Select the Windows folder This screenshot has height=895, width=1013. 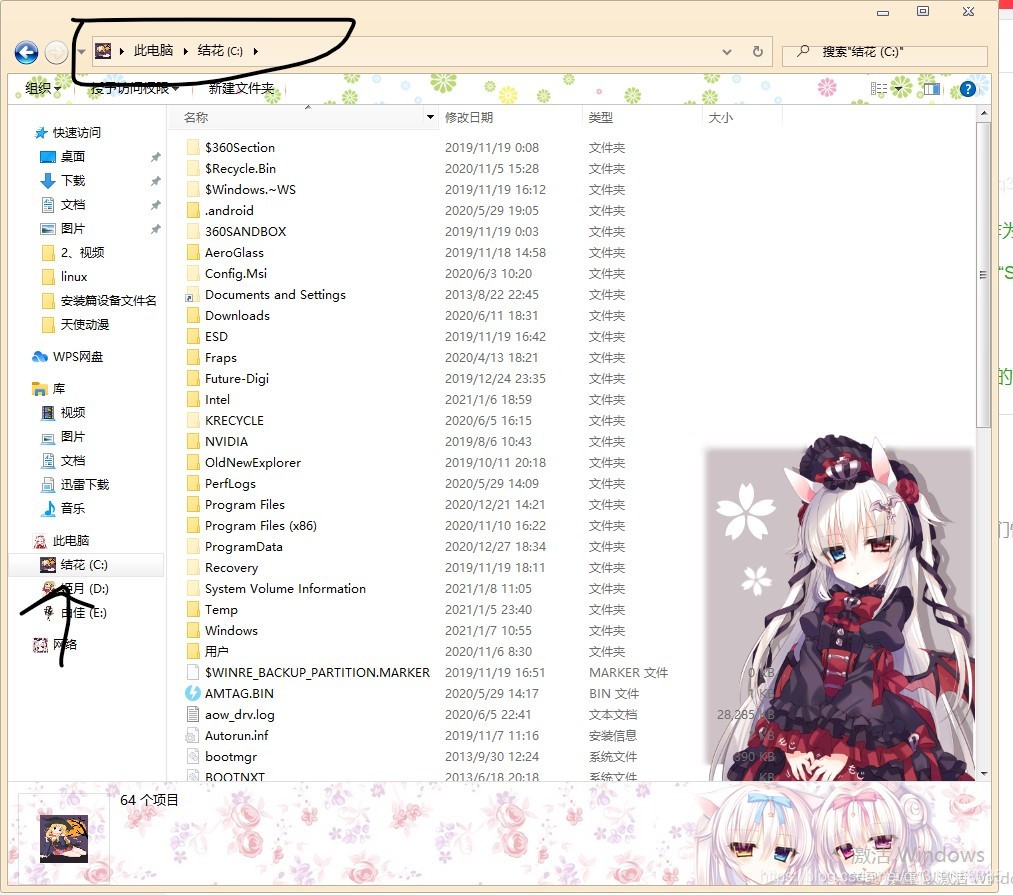[x=231, y=631]
